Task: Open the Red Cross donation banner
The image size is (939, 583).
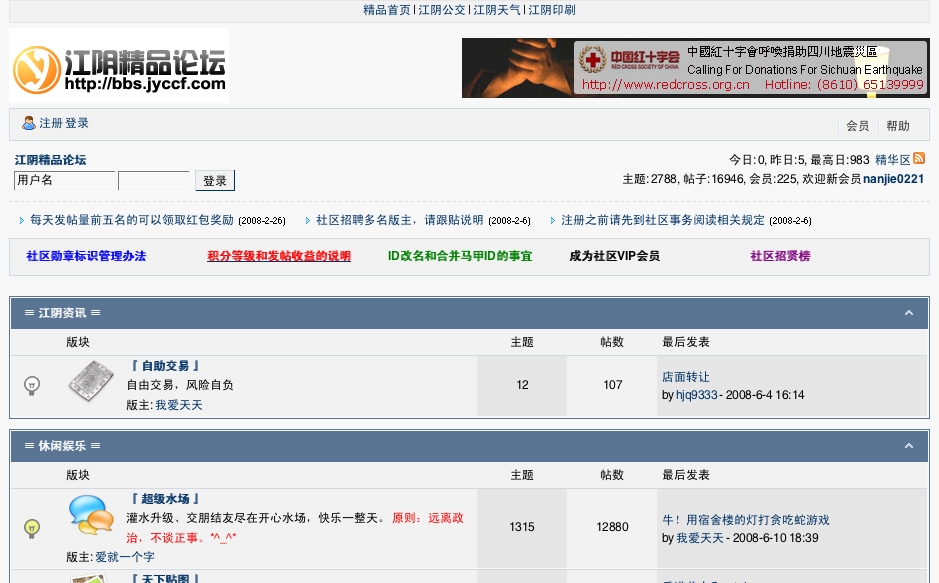Action: [695, 68]
